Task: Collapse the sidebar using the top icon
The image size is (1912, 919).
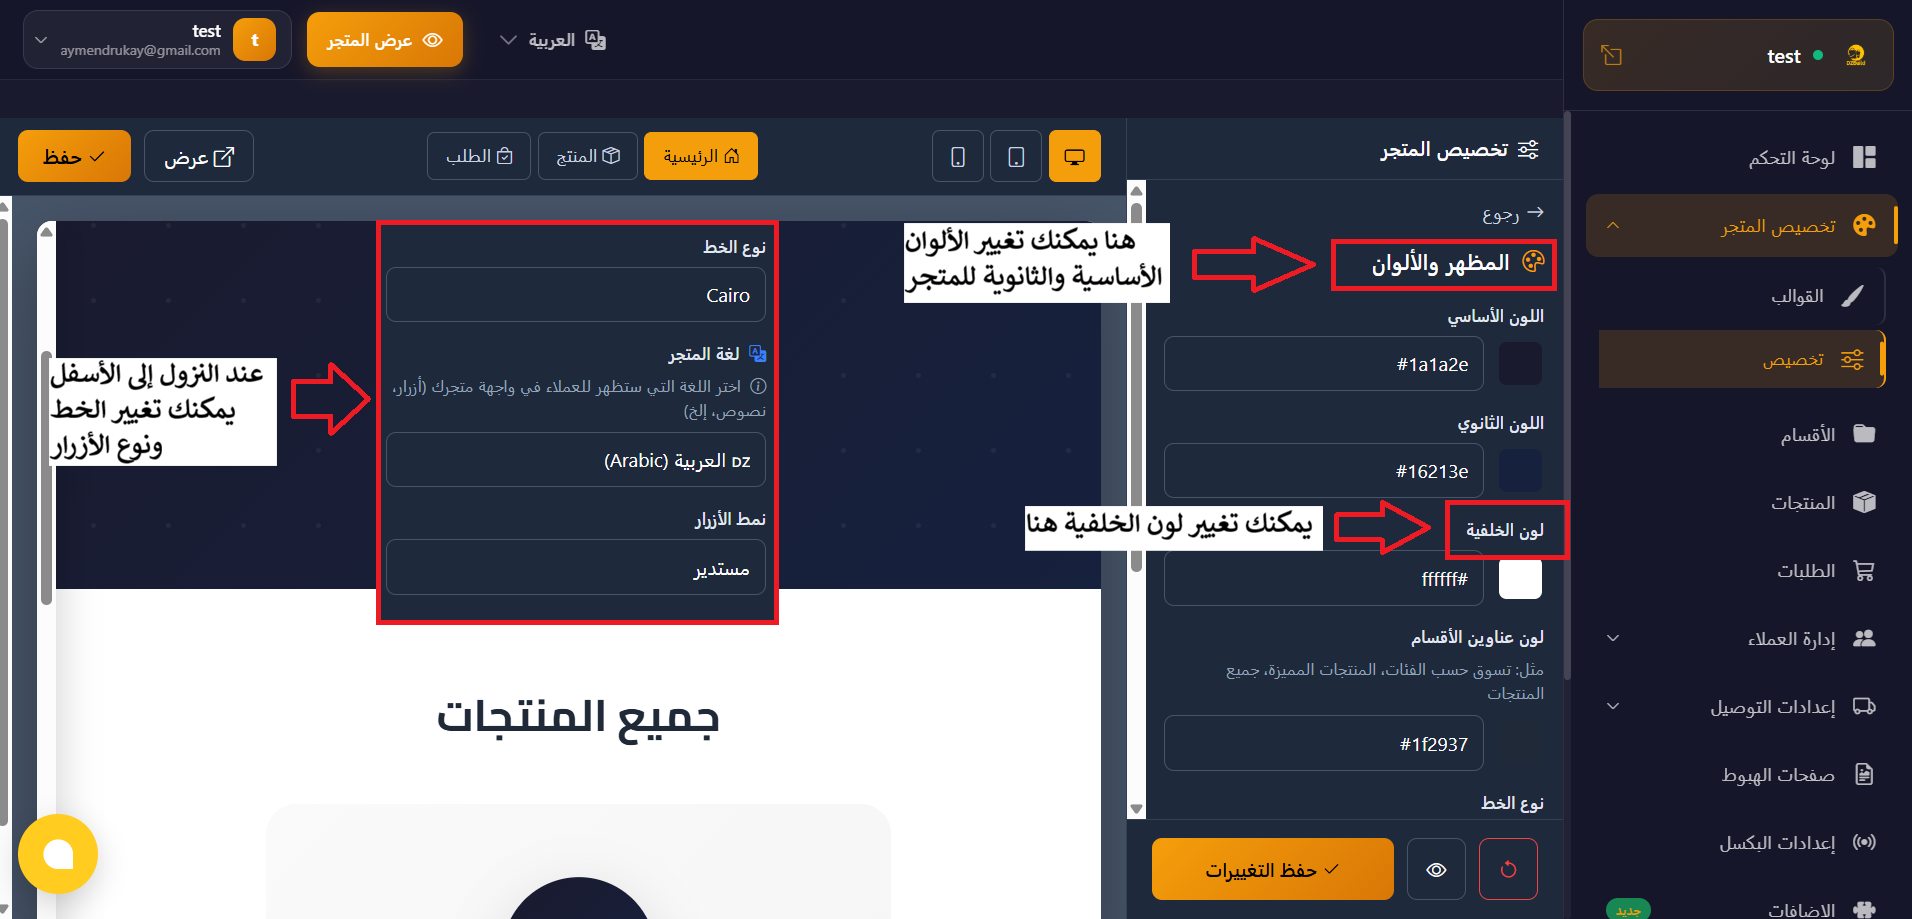Action: point(1611,56)
